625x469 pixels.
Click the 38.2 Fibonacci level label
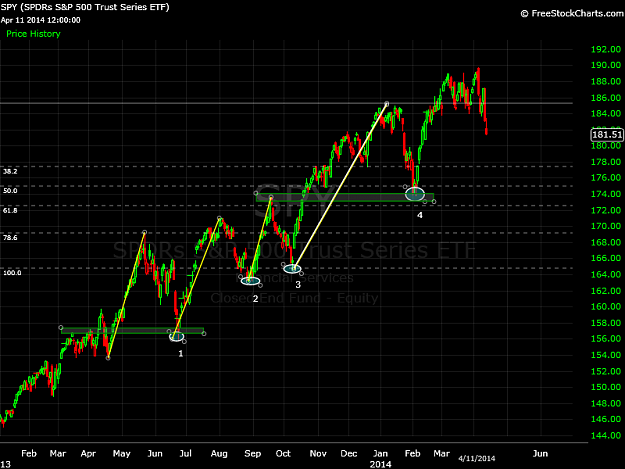click(10, 171)
